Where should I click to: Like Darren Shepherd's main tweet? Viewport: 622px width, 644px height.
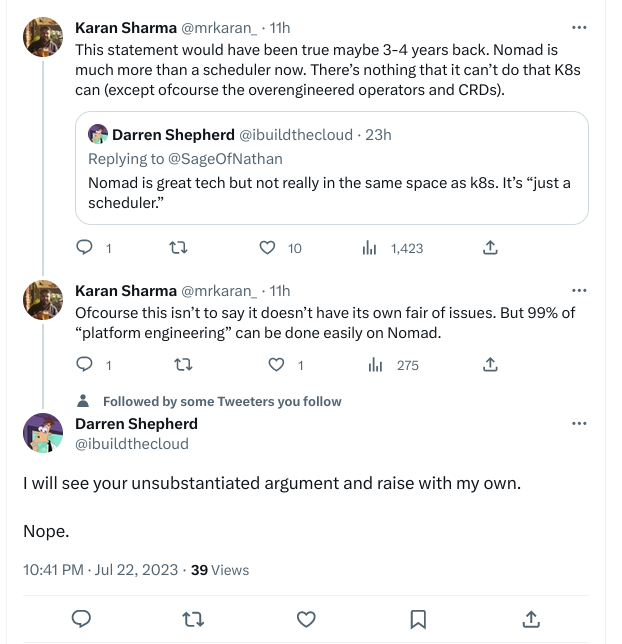(x=306, y=619)
